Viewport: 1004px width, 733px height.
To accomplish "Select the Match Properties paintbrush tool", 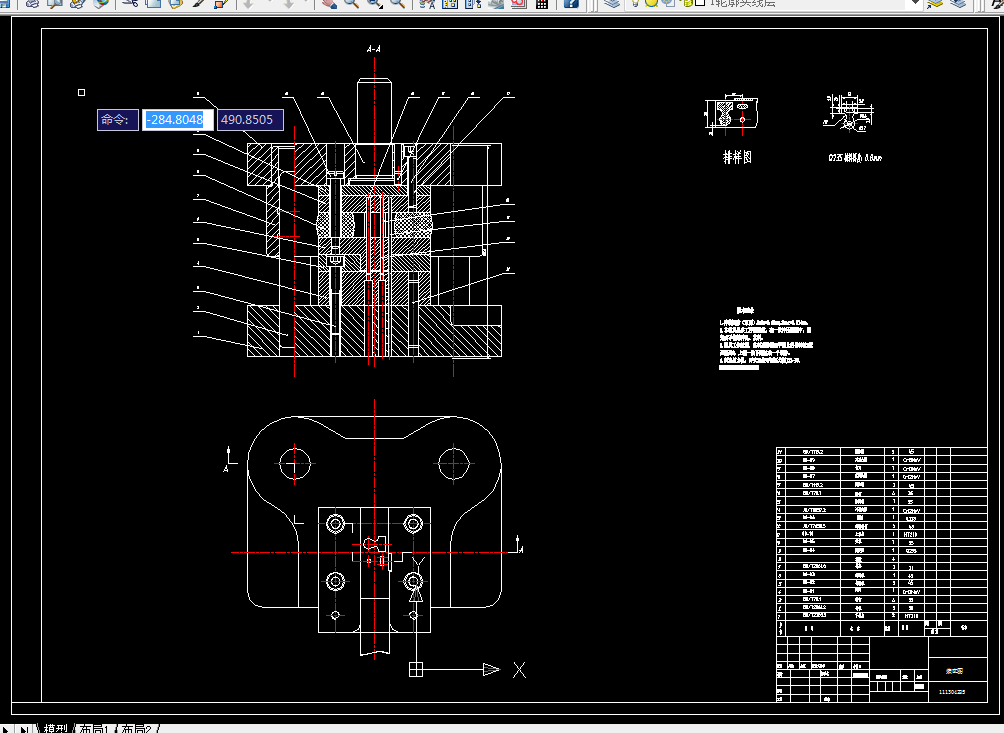I will (198, 3).
